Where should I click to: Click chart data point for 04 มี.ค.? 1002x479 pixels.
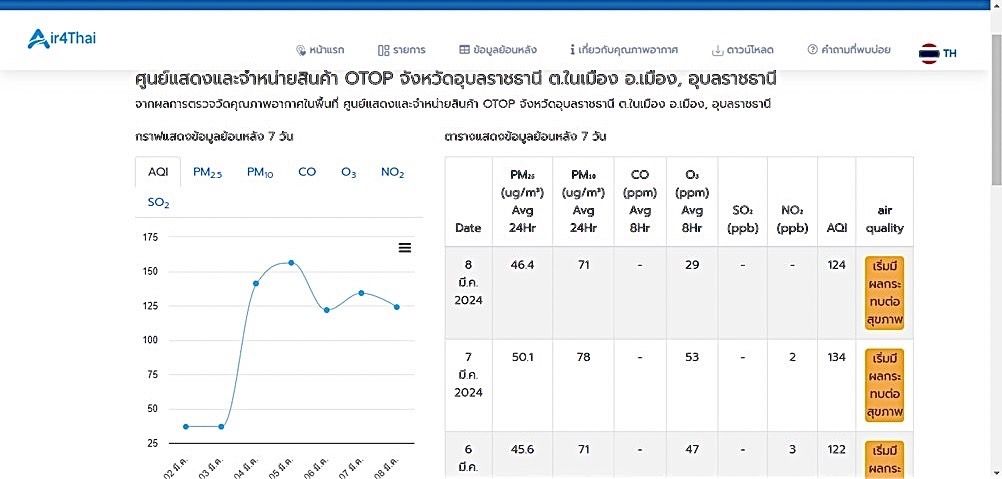point(256,283)
